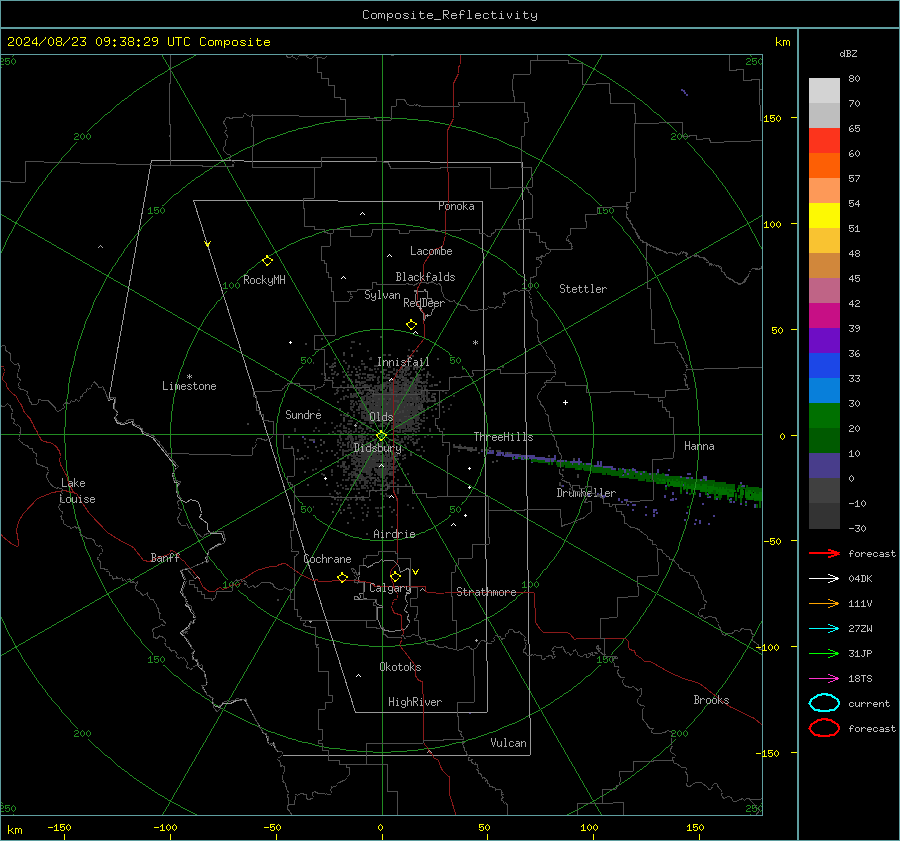The width and height of the screenshot is (900, 841).
Task: Click the yellow diamond marker near Cochrane
Action: click(x=342, y=577)
